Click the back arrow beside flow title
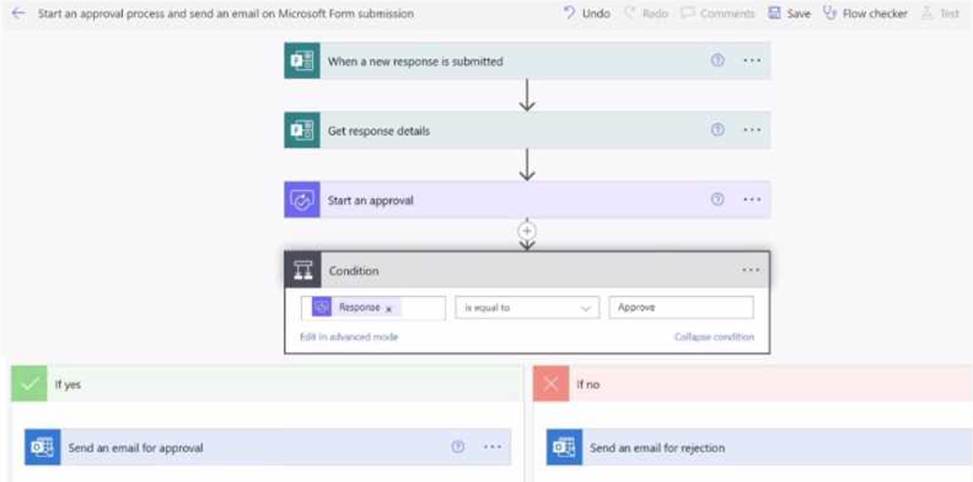973x482 pixels. tap(19, 13)
